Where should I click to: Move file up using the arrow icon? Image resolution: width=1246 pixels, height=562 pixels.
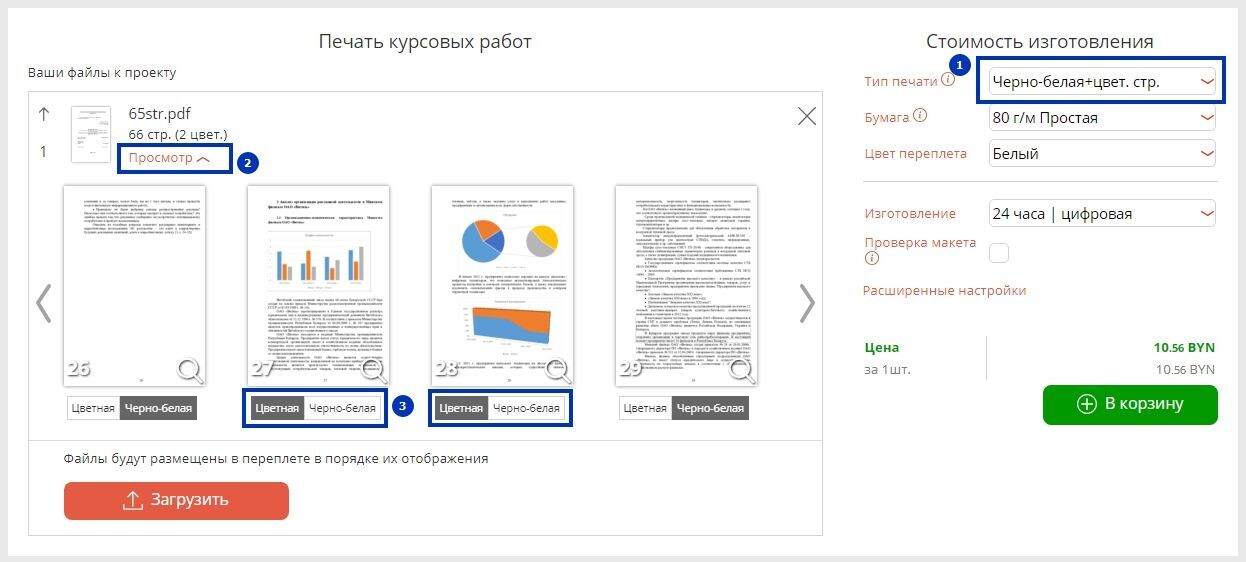click(43, 114)
